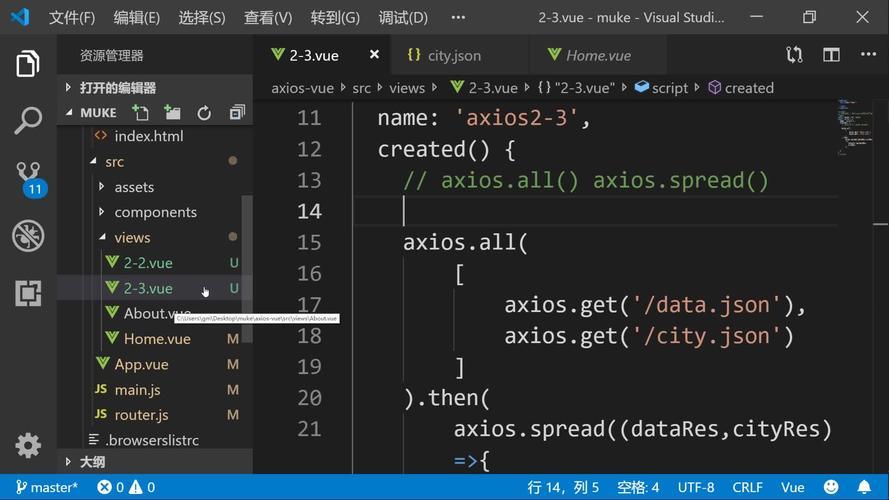
Task: Click the VS Code logo icon
Action: click(x=20, y=17)
